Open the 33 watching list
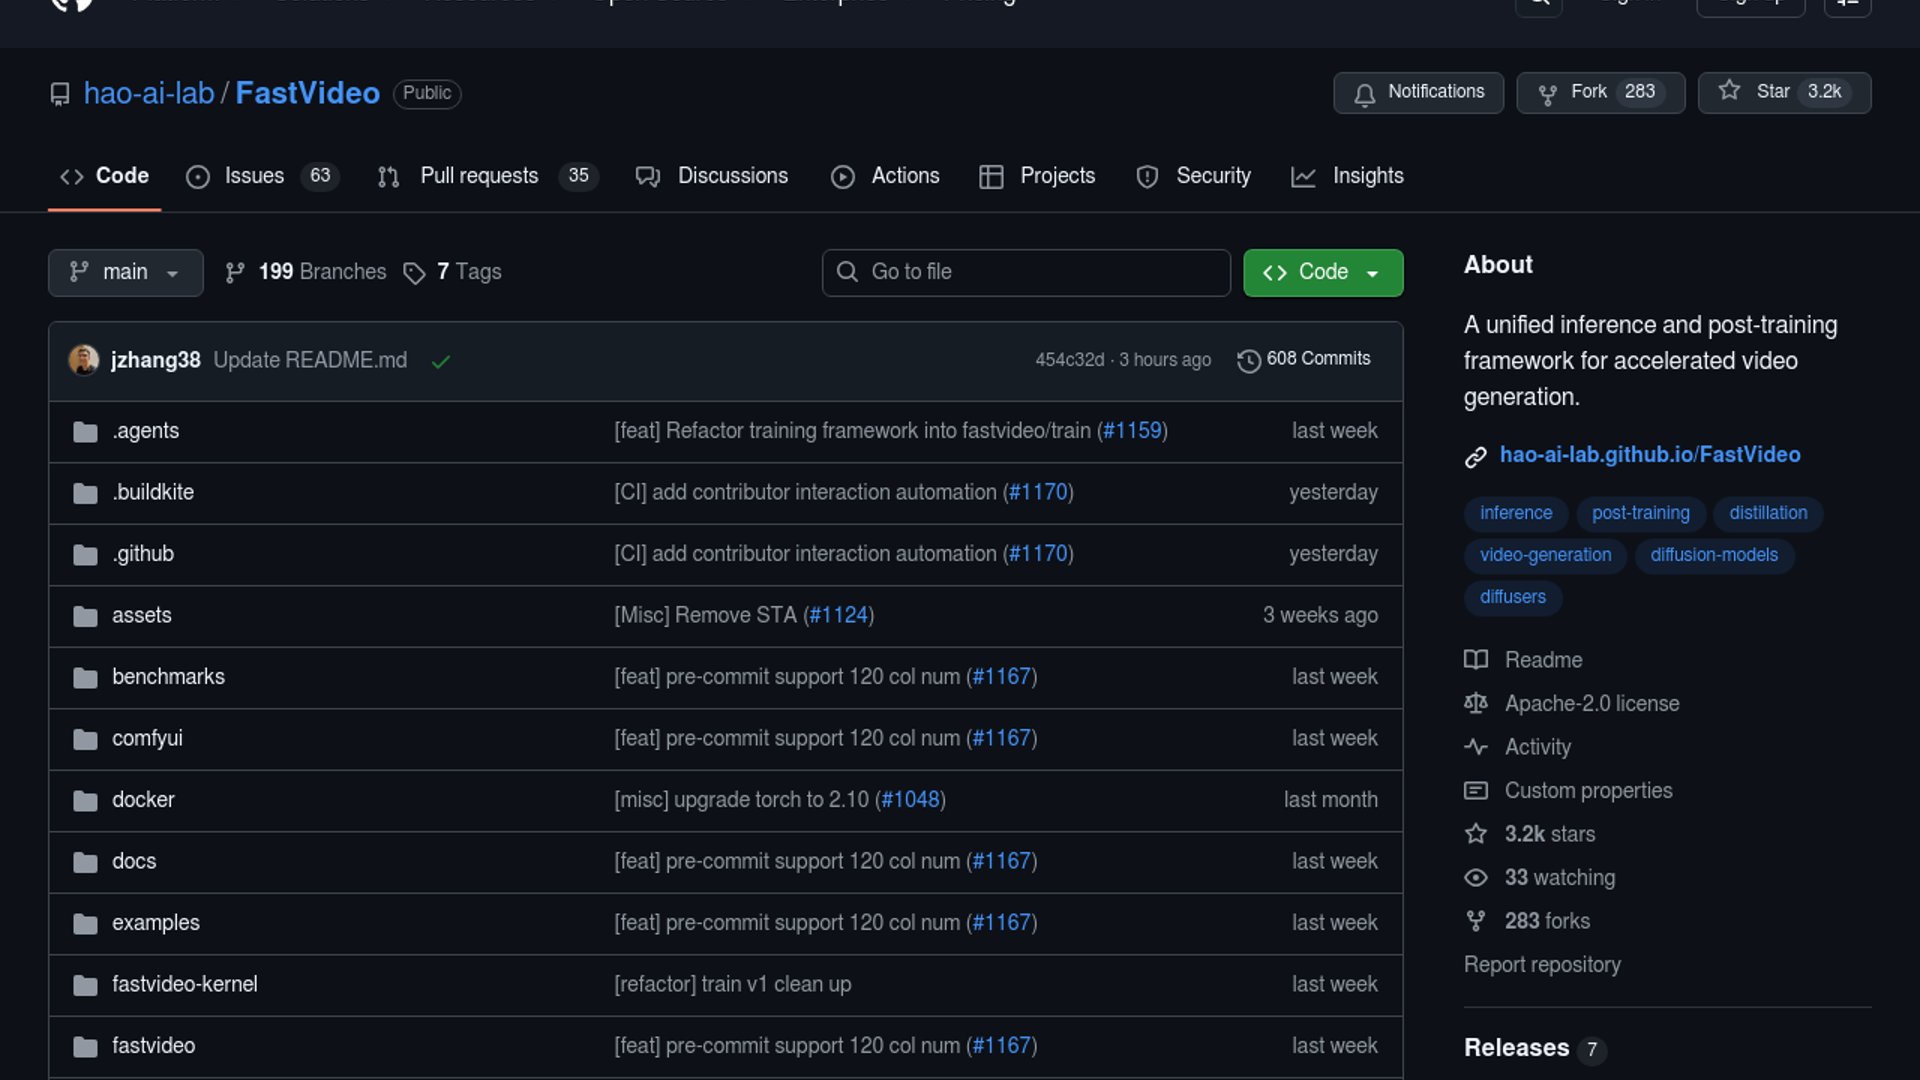Viewport: 1920px width, 1080px height. pos(1558,878)
